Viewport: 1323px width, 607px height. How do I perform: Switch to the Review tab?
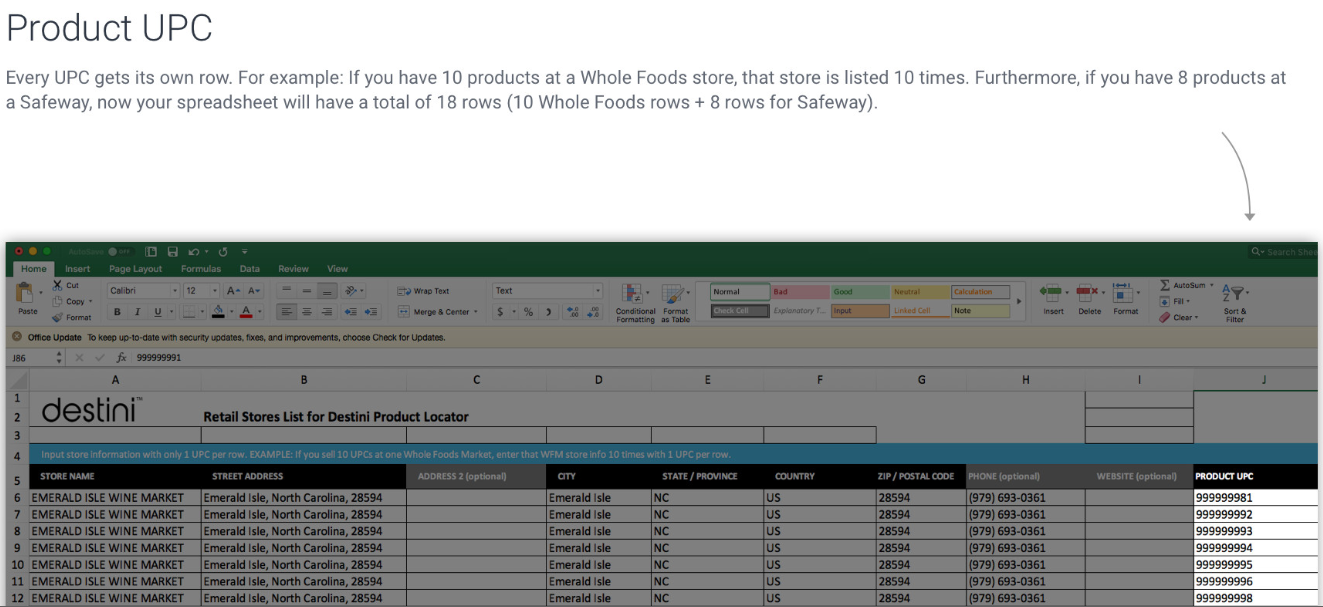293,269
